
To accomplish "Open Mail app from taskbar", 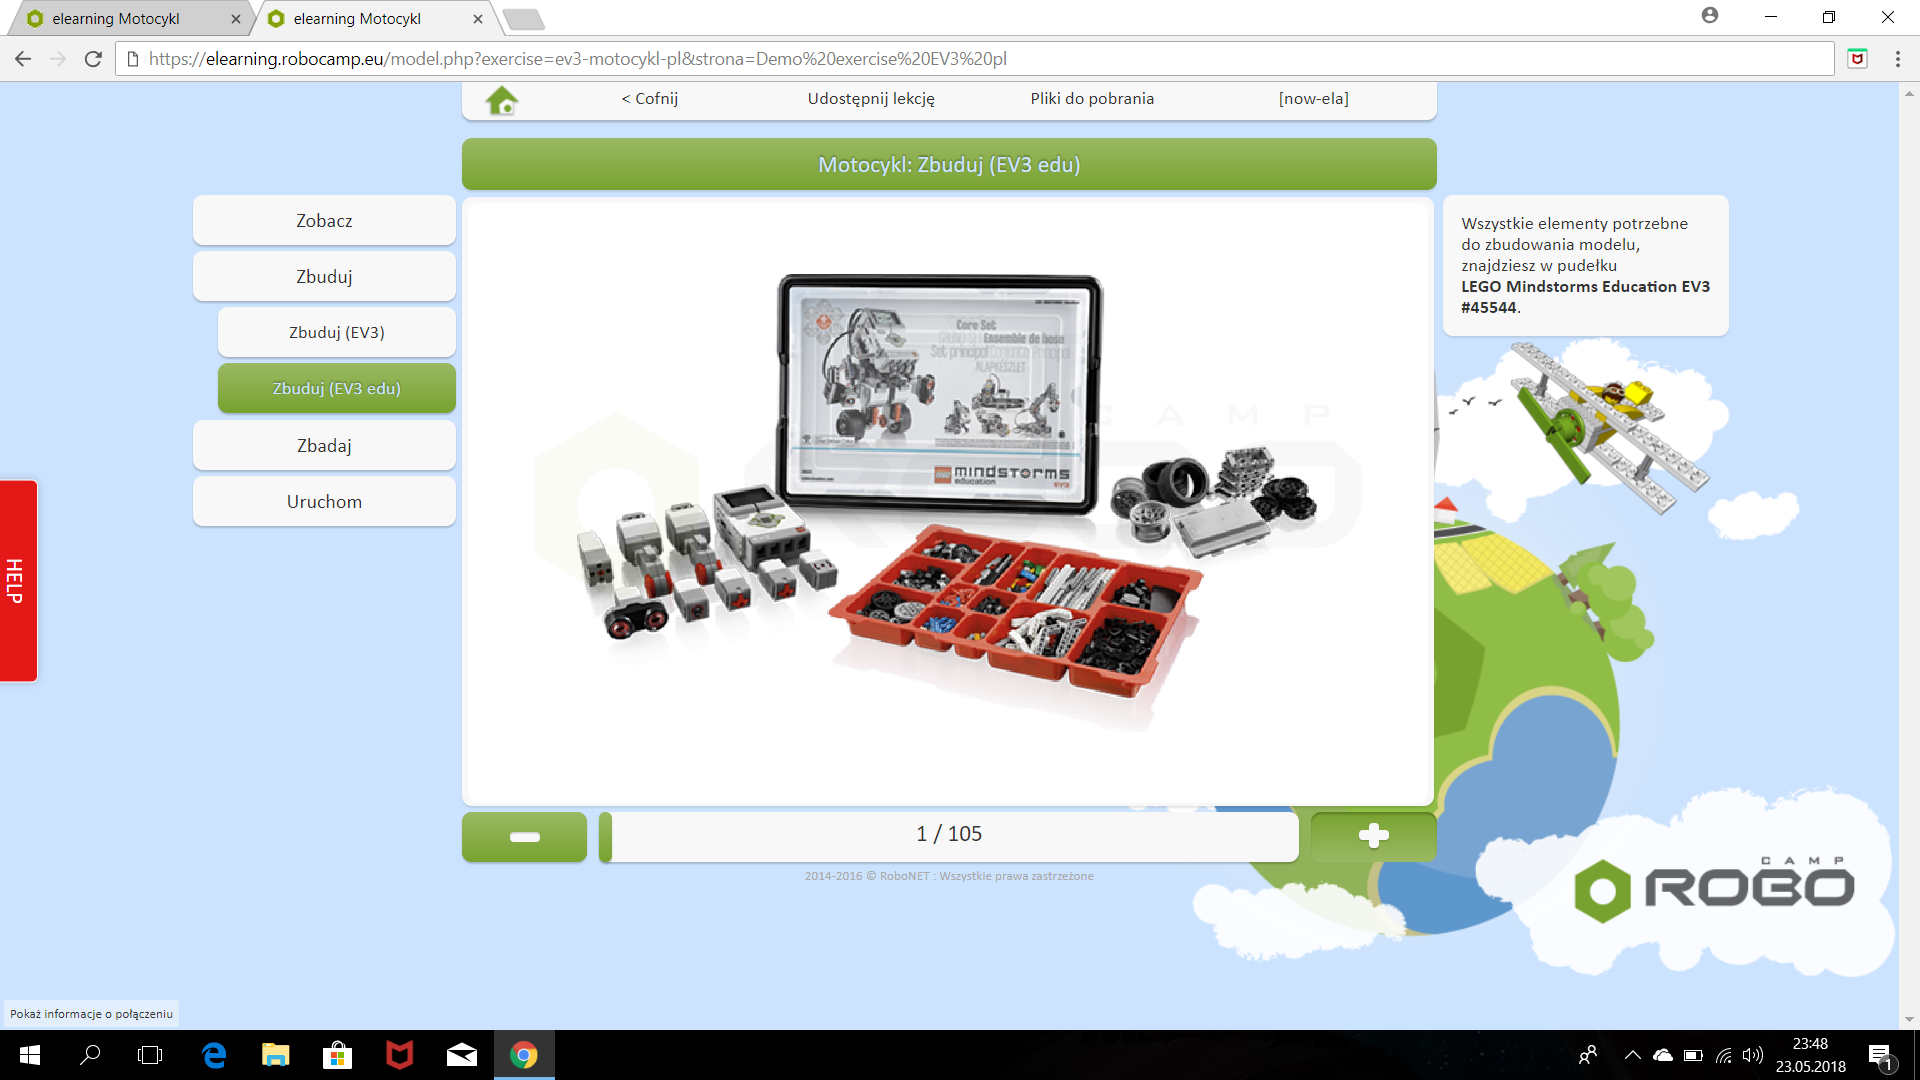I will pos(462,1055).
